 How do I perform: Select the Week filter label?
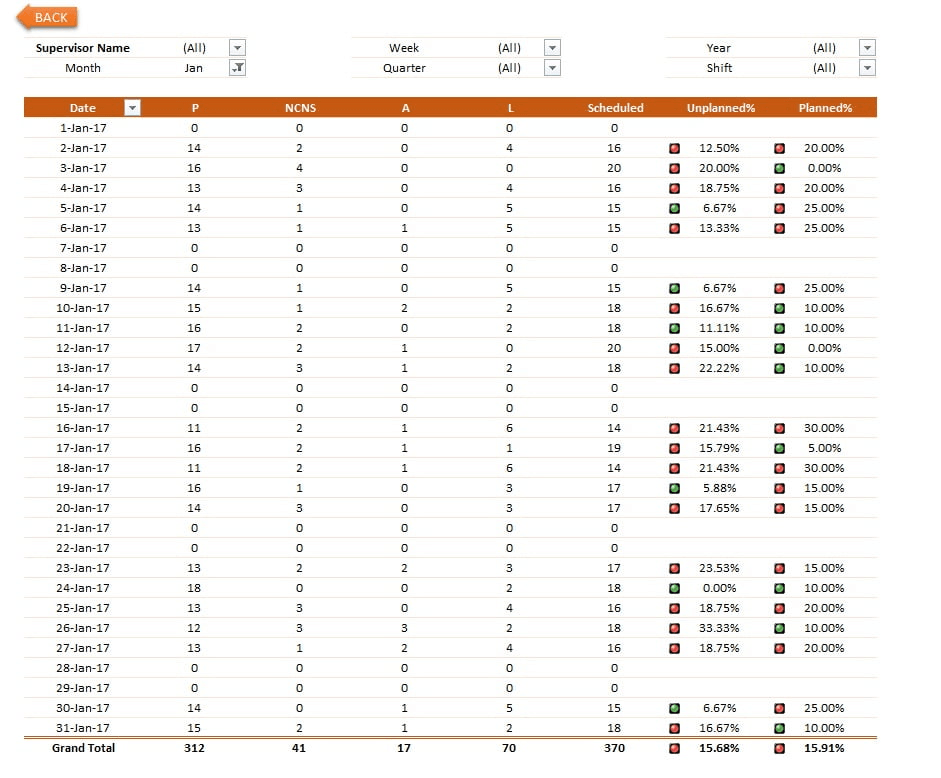(404, 48)
